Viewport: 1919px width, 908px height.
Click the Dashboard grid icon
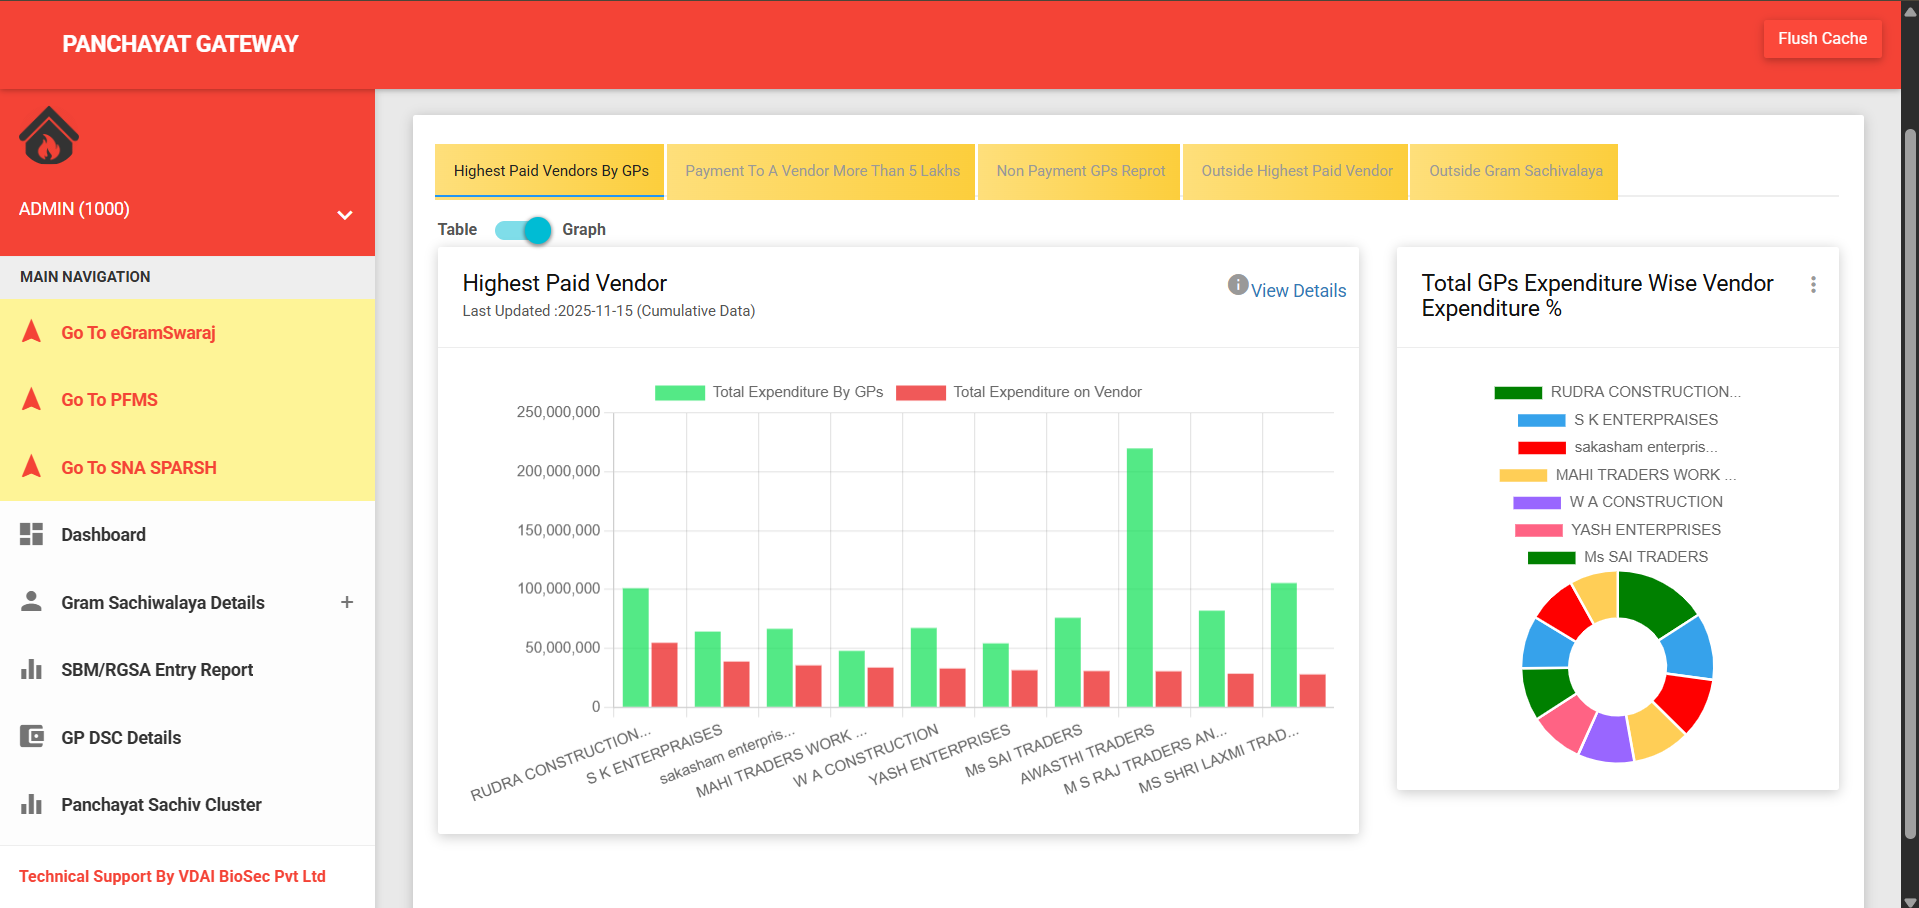pos(32,534)
